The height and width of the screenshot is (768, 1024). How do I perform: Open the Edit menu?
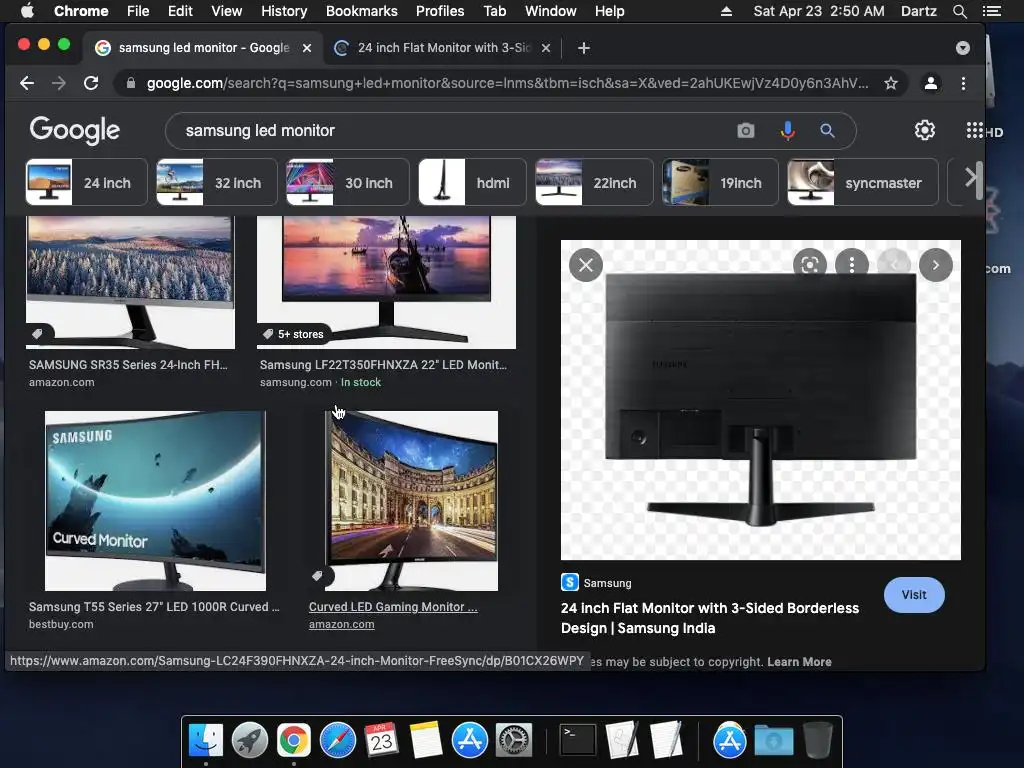point(180,11)
